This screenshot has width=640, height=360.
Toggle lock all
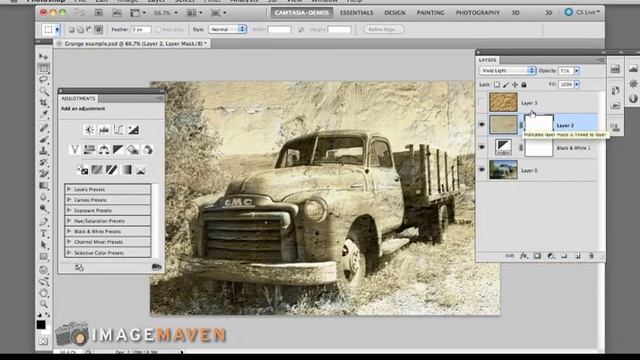click(524, 84)
